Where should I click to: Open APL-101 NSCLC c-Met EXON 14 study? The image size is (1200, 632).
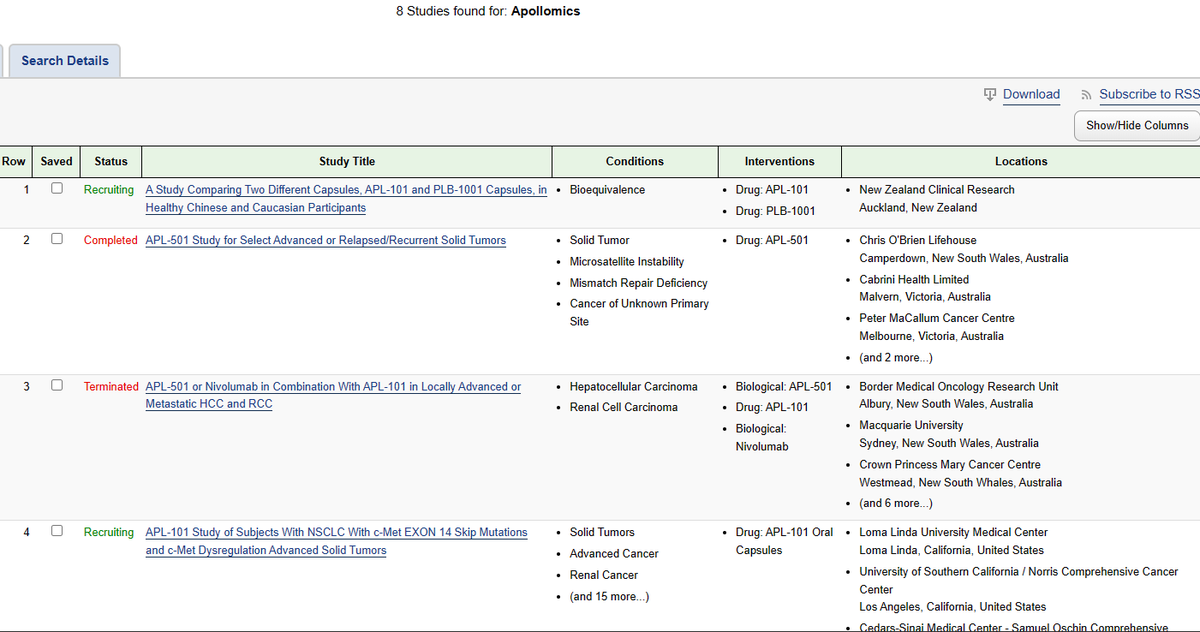[336, 541]
